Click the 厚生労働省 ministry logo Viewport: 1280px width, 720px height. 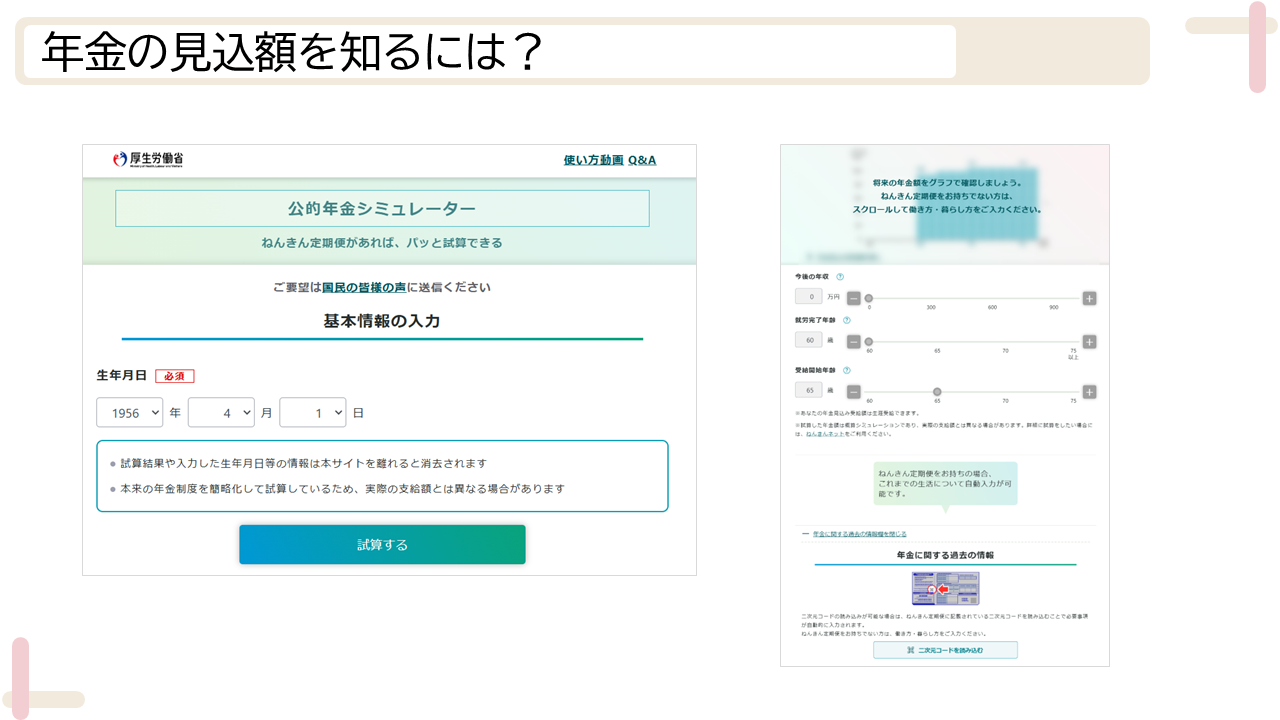coord(148,160)
